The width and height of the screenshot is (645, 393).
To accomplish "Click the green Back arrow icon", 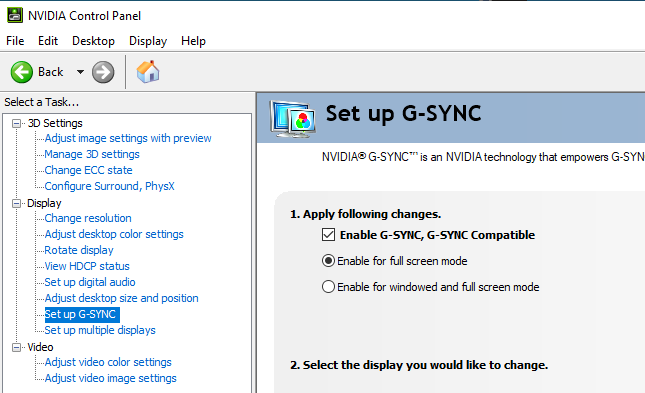I will (21, 72).
